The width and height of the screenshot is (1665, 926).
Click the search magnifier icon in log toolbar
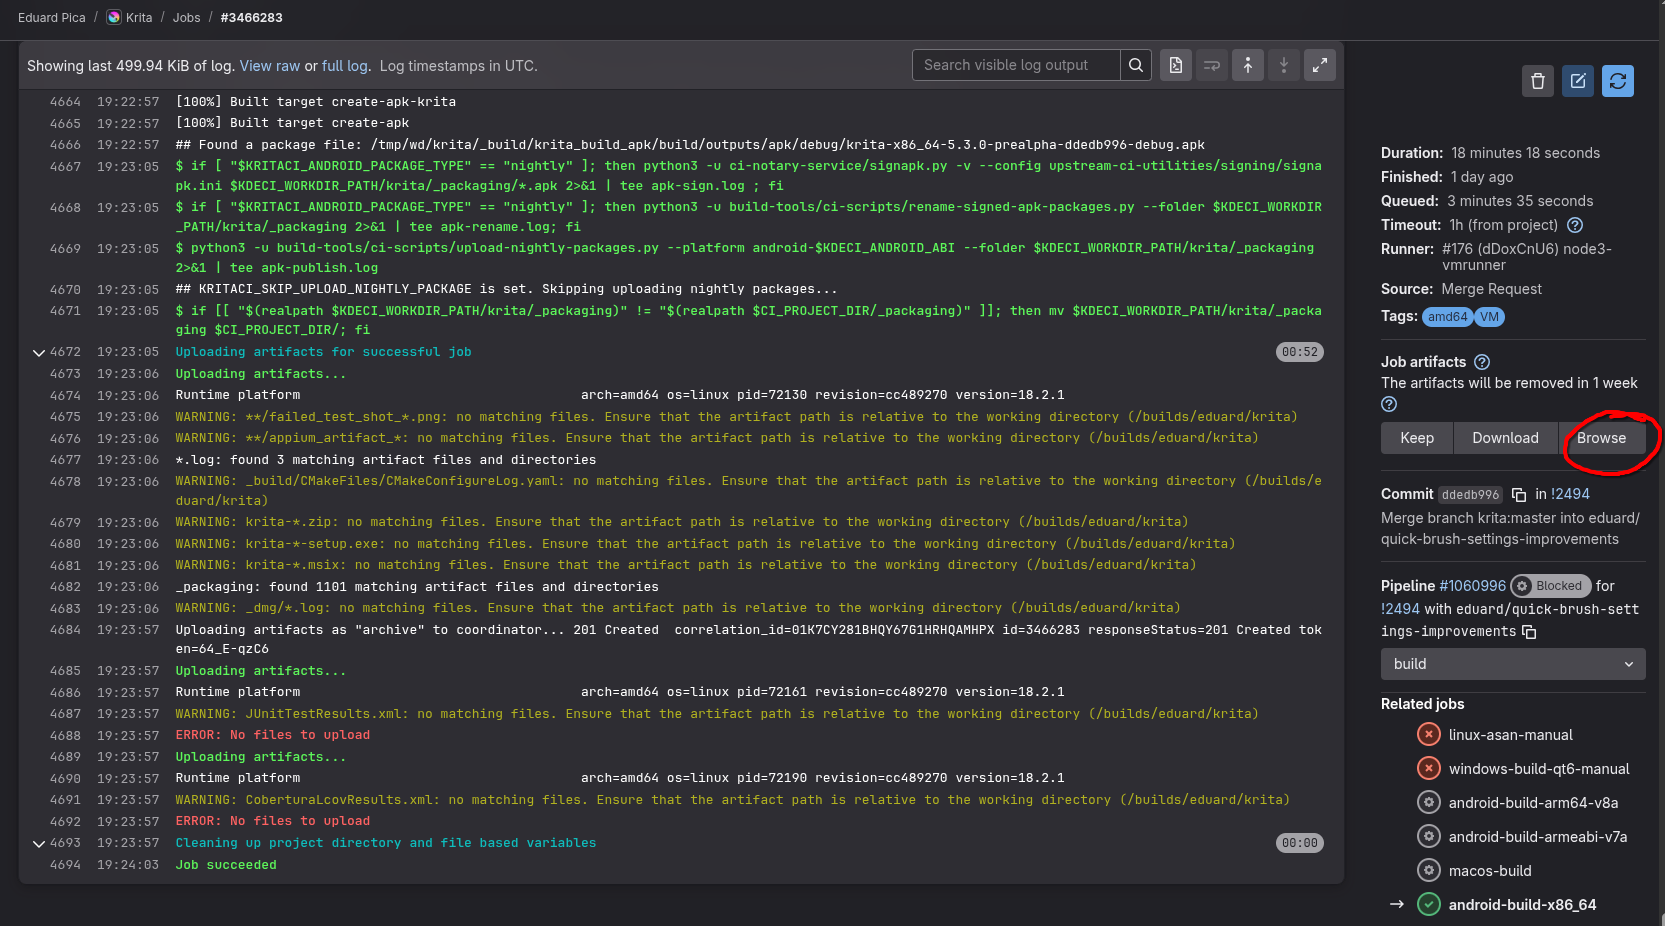point(1135,65)
